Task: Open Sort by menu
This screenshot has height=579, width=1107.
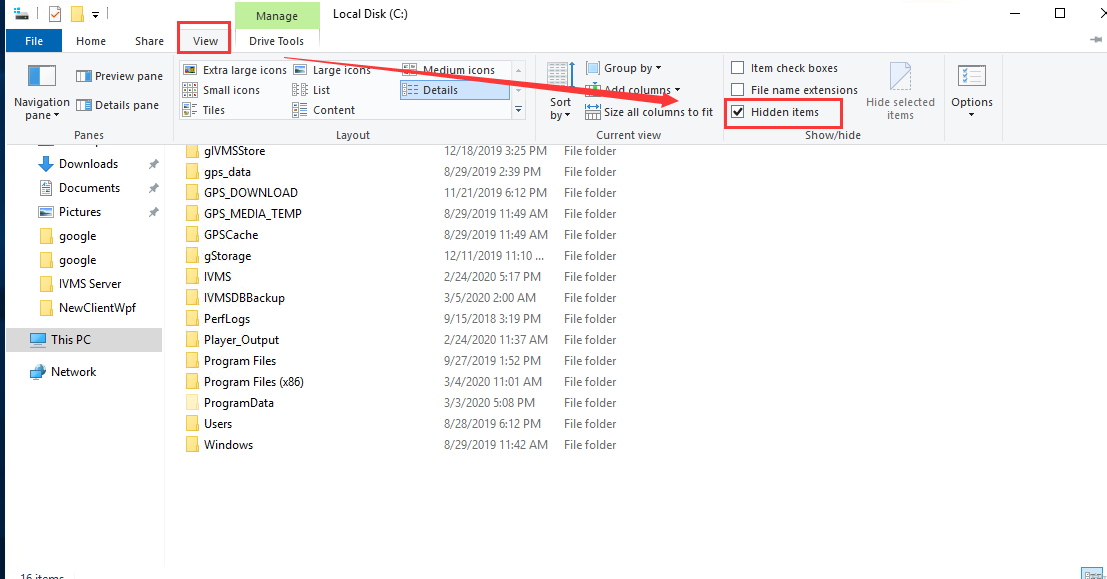Action: coord(560,91)
